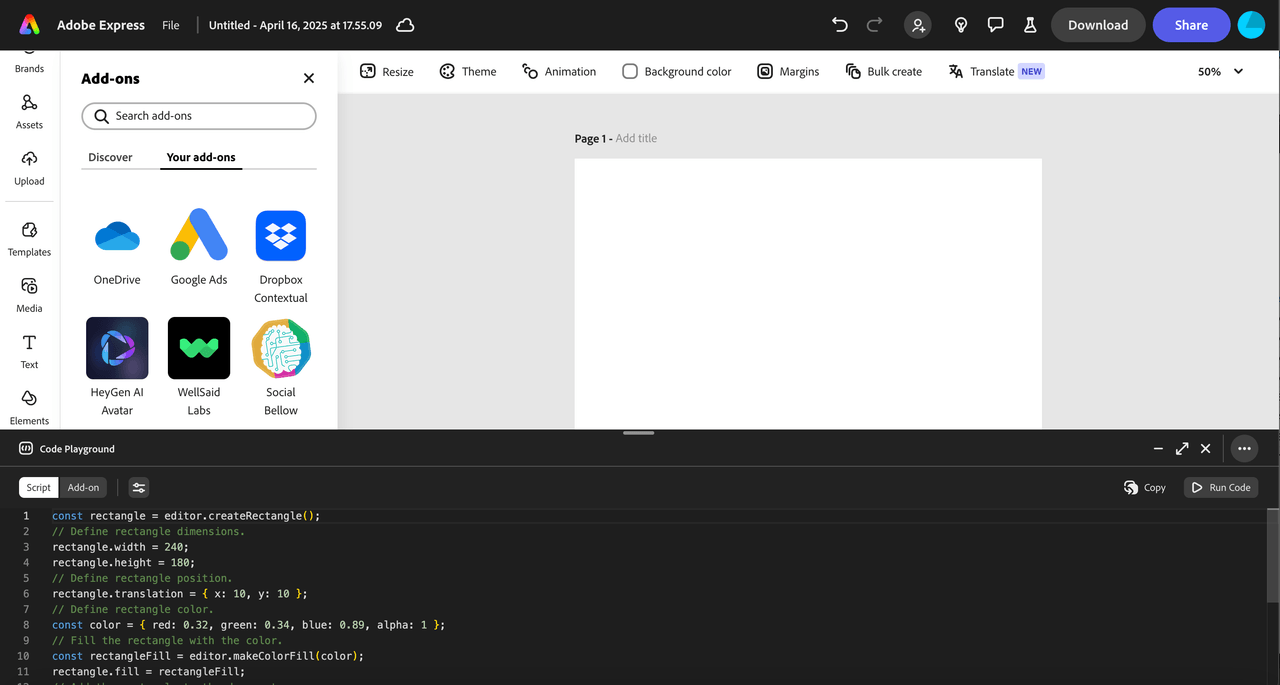This screenshot has width=1280, height=685.
Task: Open the Social Bellow add-on
Action: [x=281, y=367]
